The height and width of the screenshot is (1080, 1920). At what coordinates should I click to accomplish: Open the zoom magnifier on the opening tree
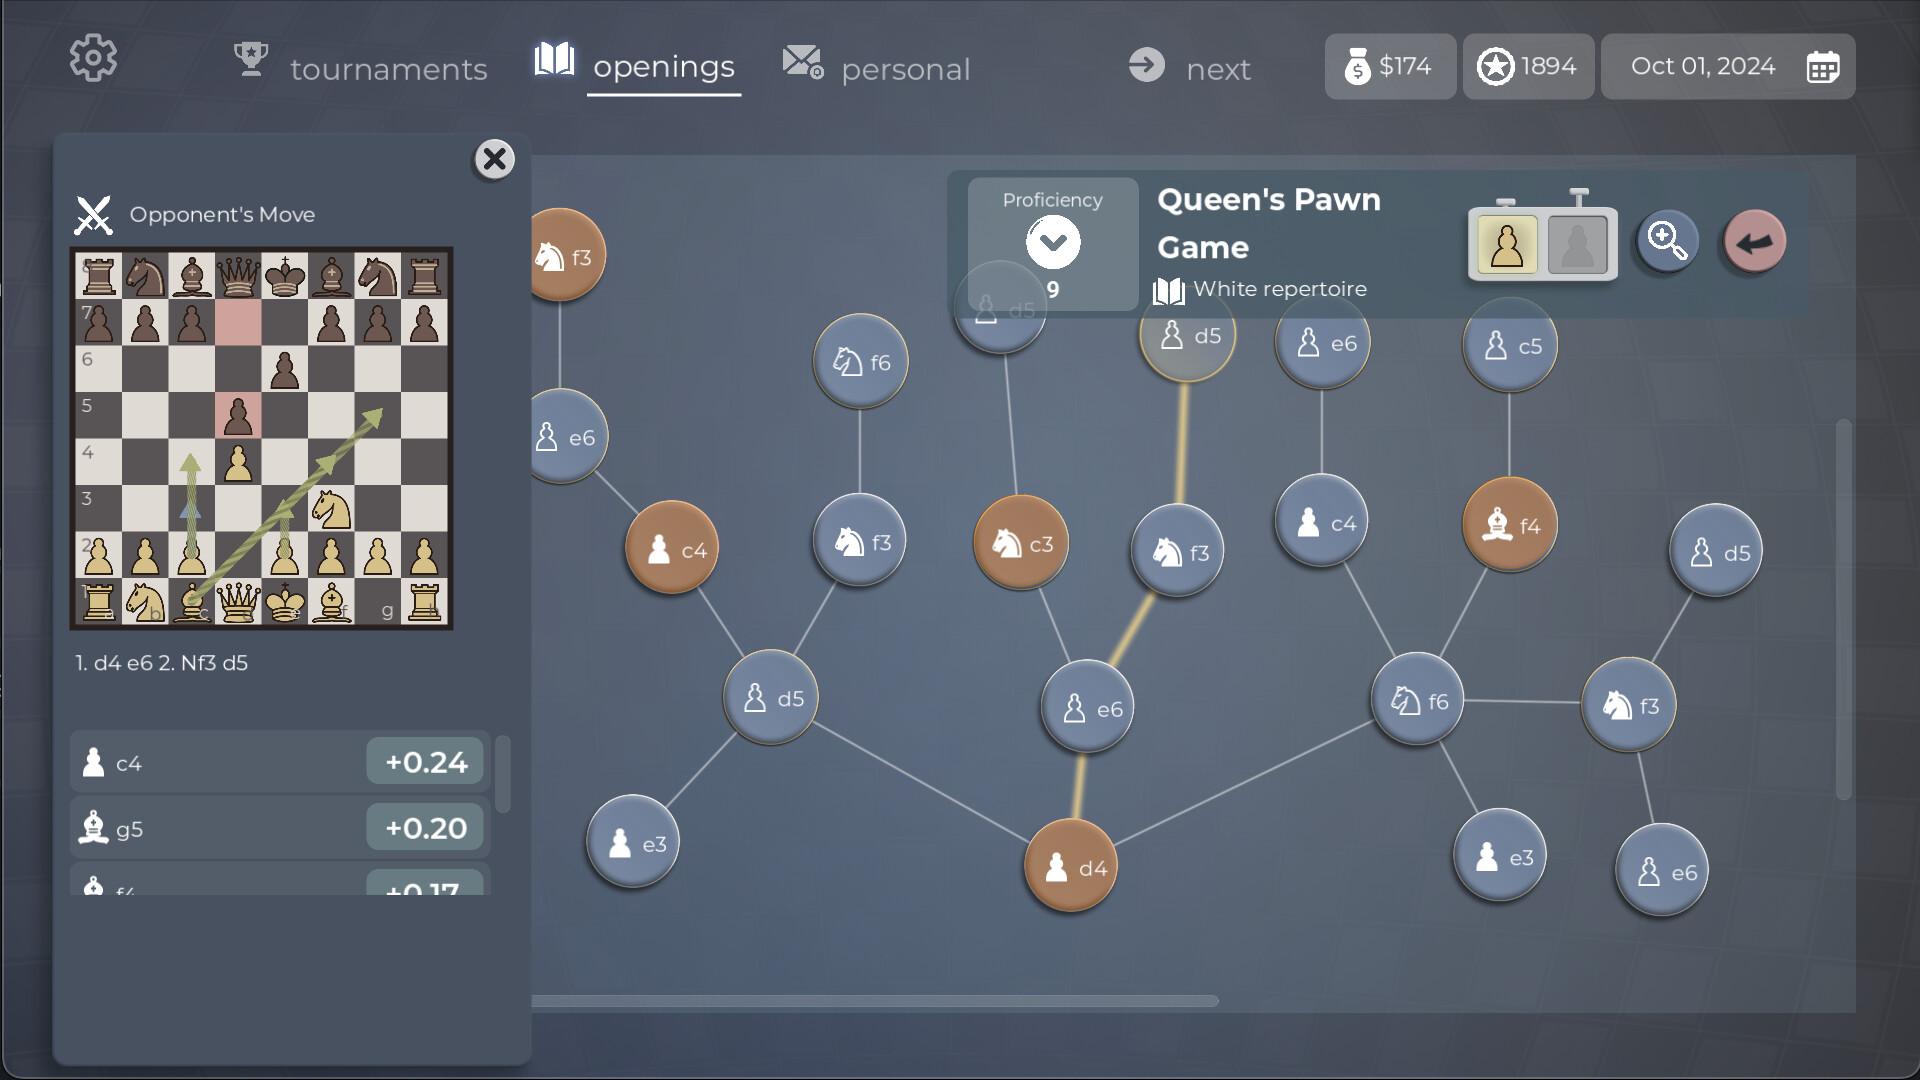[x=1665, y=240]
